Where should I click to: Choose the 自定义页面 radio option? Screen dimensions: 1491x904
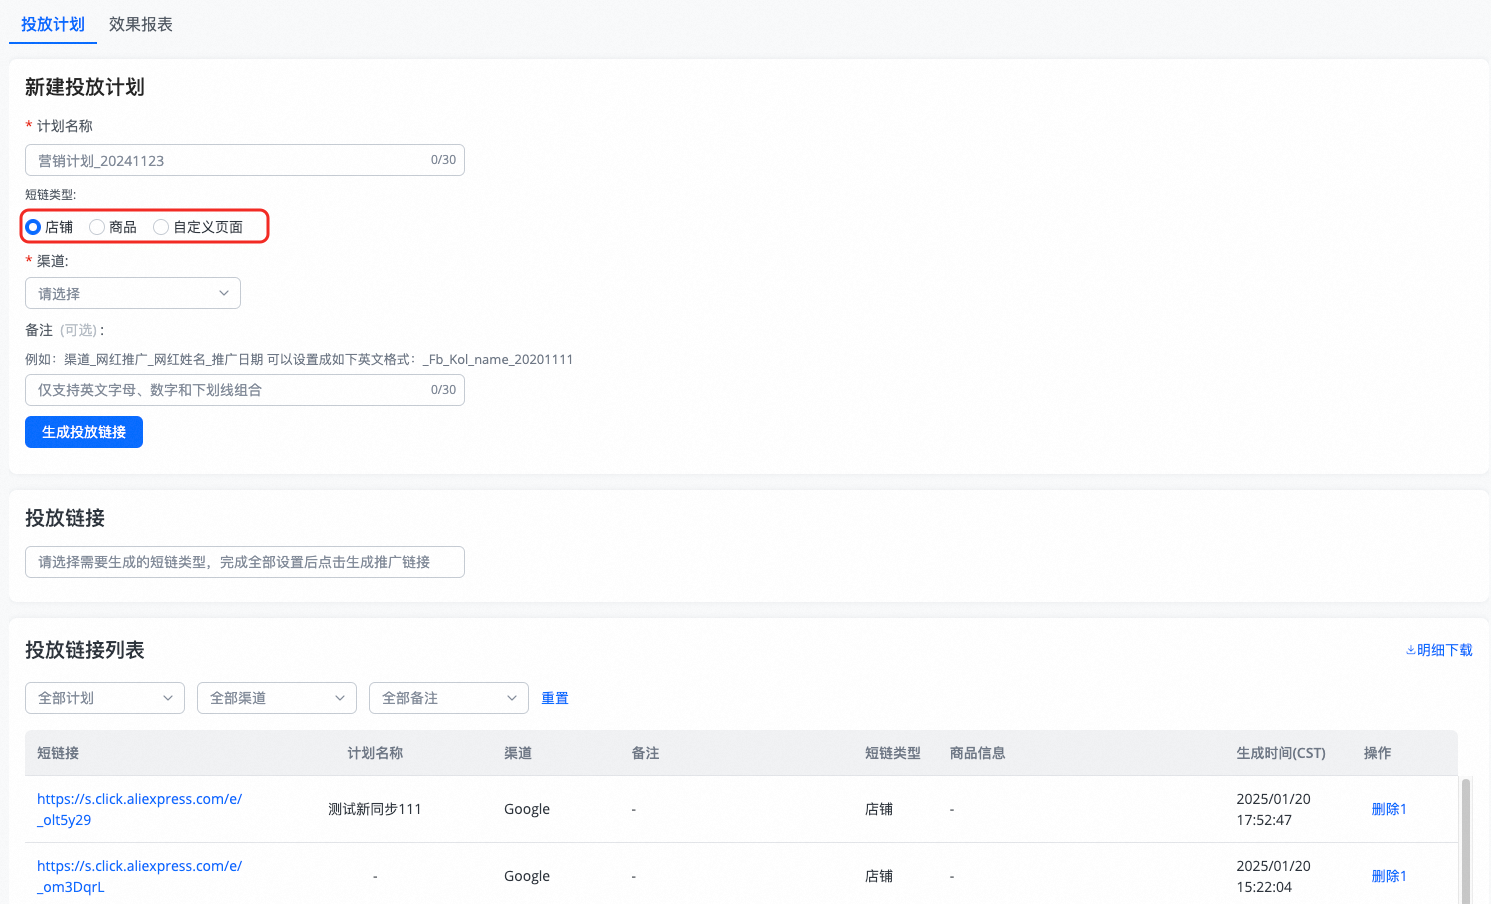point(161,227)
